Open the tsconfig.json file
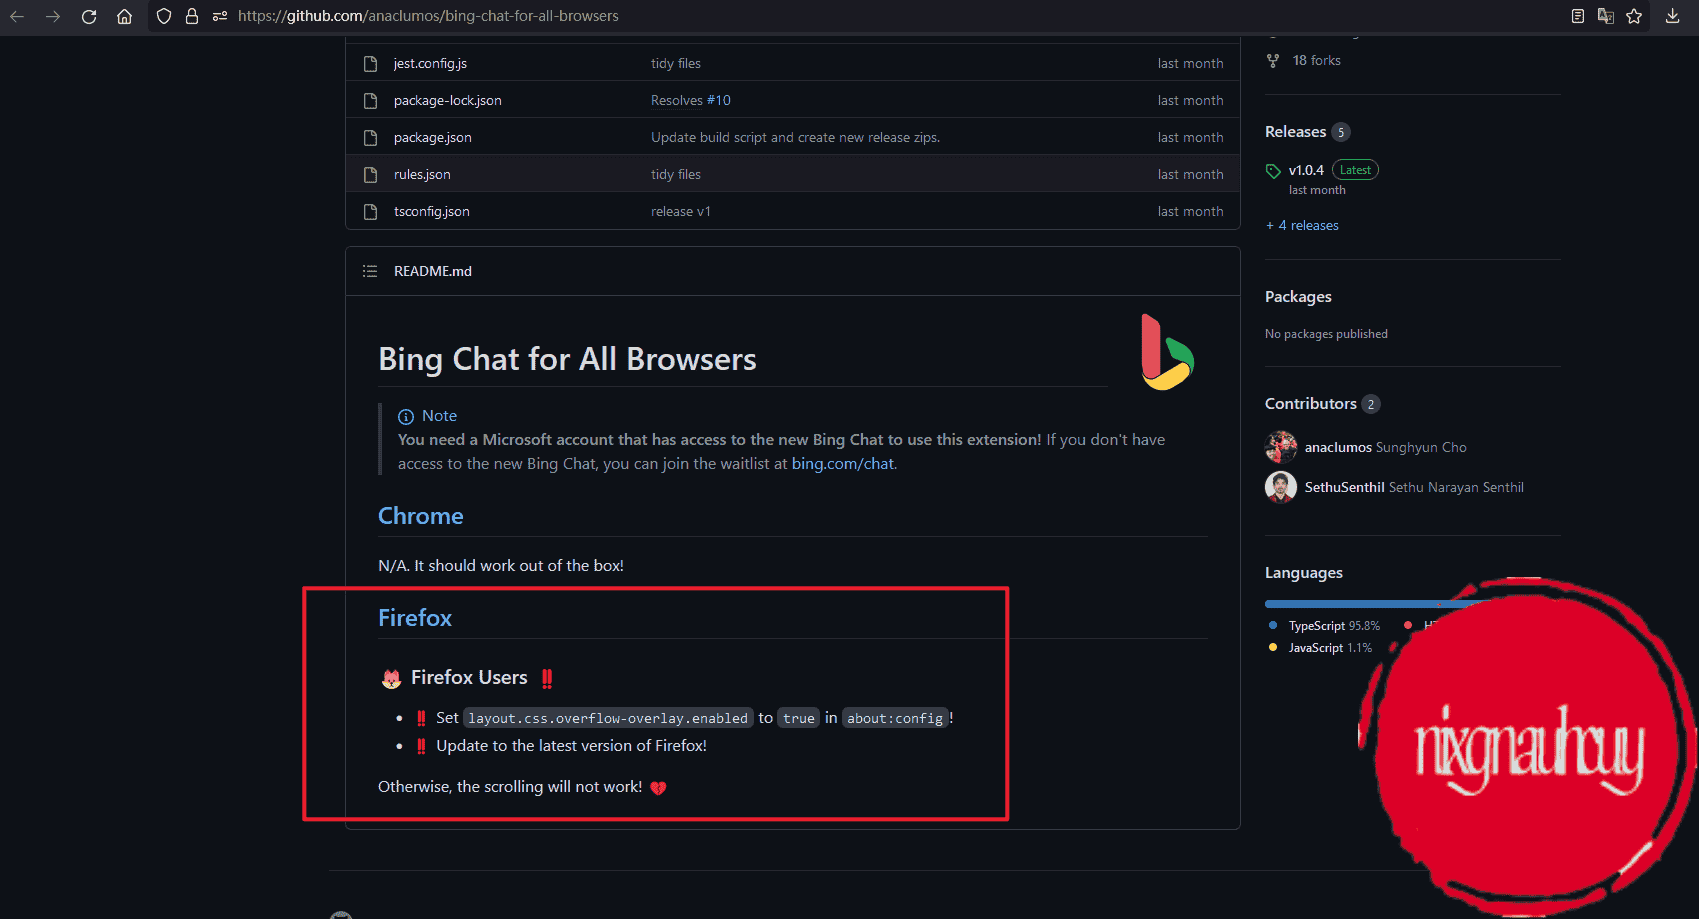The width and height of the screenshot is (1699, 919). [432, 211]
